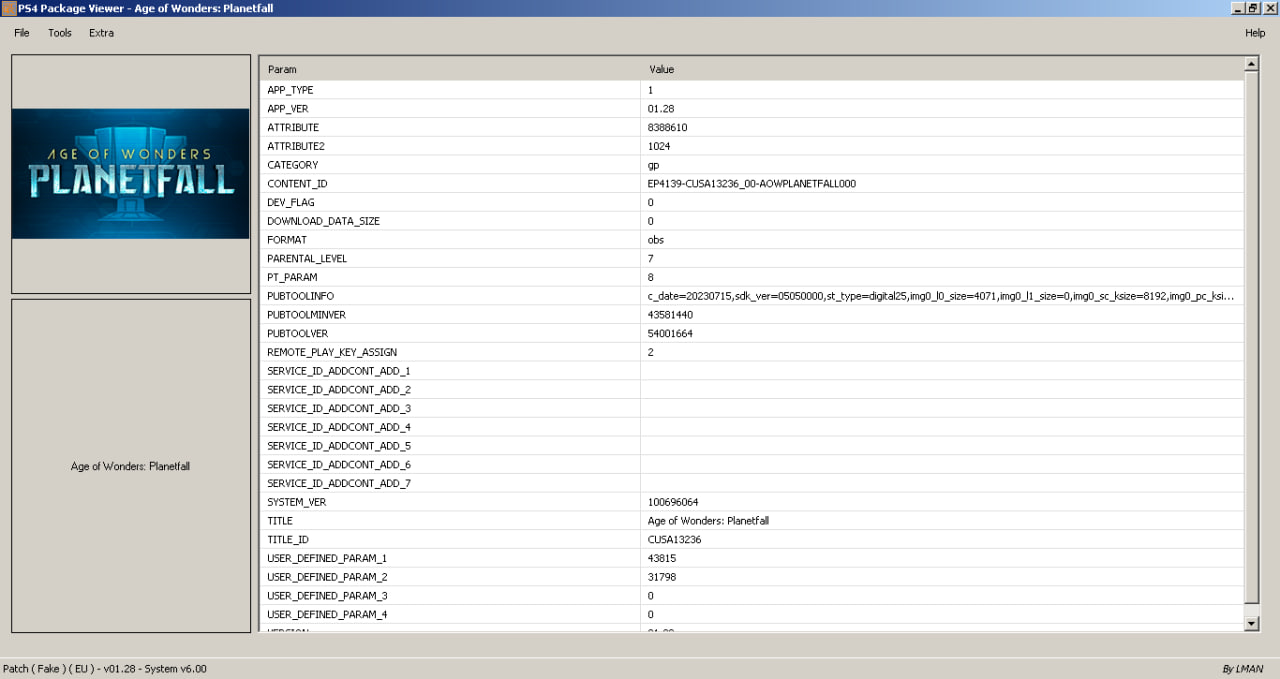
Task: Select the CONTENT_ID param
Action: click(x=297, y=184)
